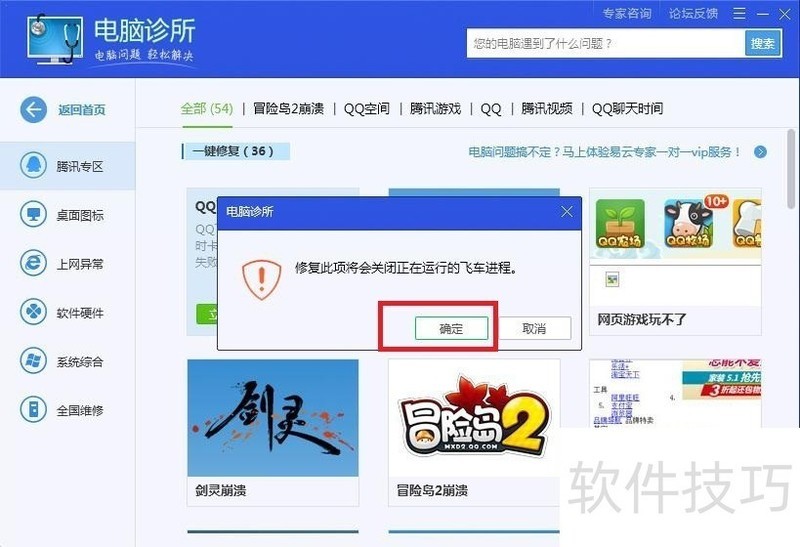Image resolution: width=800 pixels, height=547 pixels.
Task: Click 取消 to cancel the dialog
Action: (x=534, y=329)
